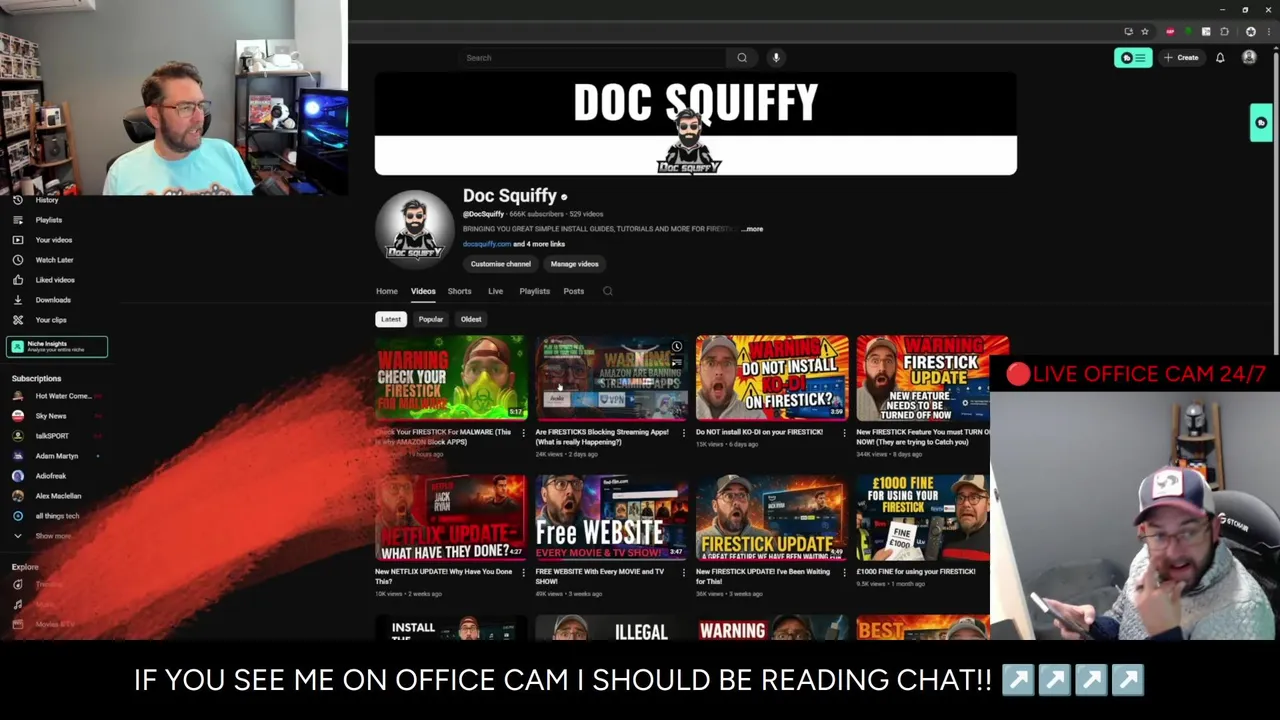Viewport: 1280px width, 720px height.
Task: Open options for 'Are FIRESTICKS Blocking Streaming Apps'
Action: [684, 433]
